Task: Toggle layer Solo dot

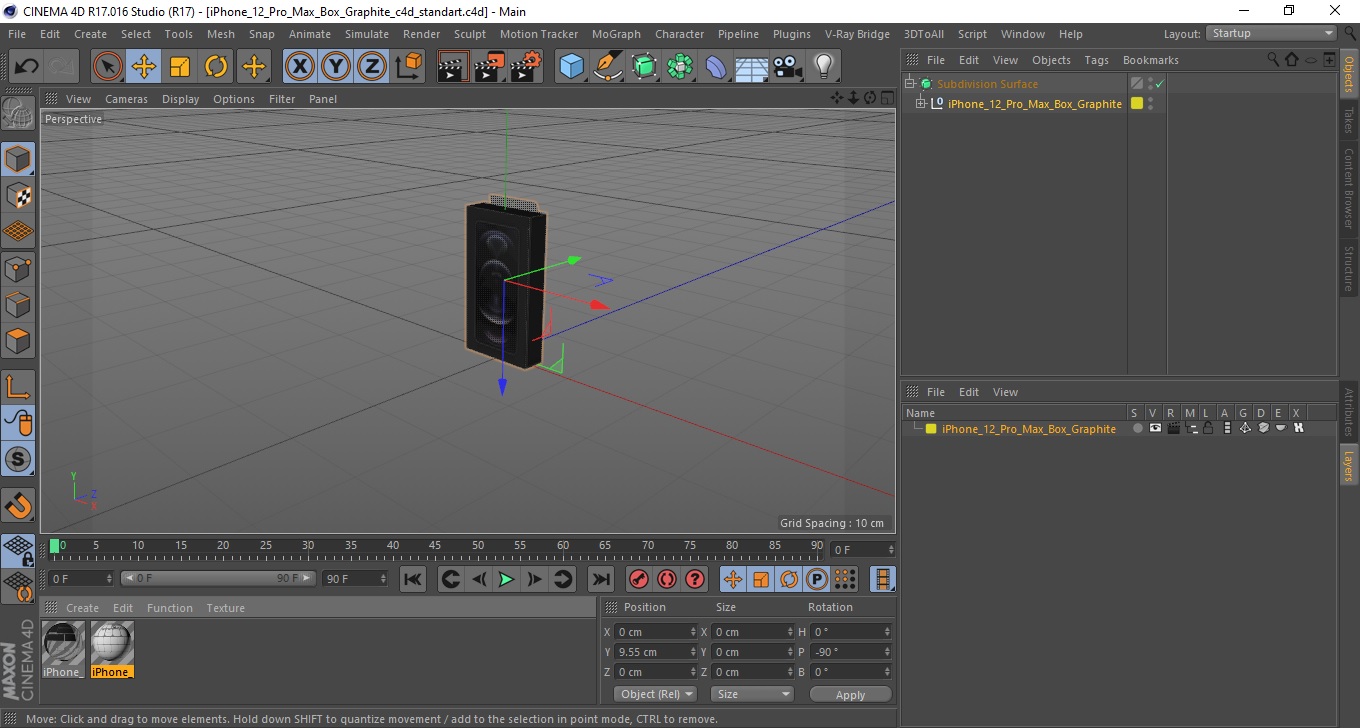Action: pos(1137,428)
